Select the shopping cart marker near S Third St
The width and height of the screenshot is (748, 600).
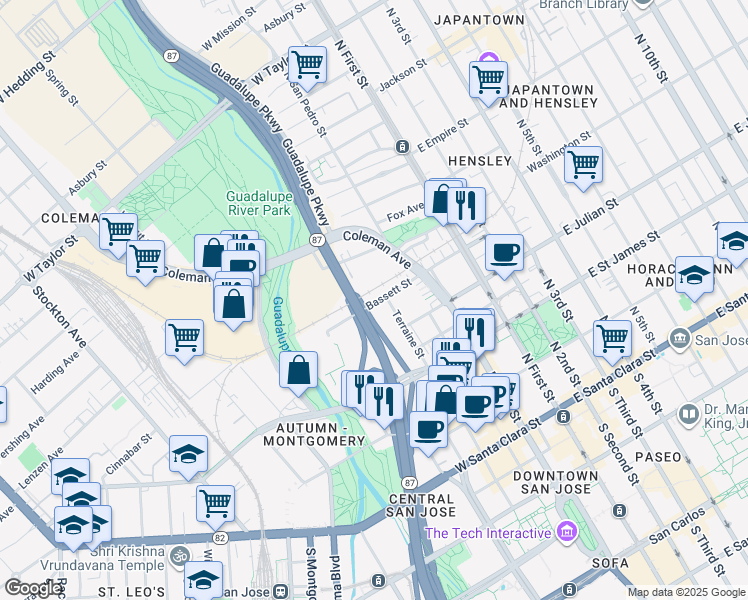613,341
